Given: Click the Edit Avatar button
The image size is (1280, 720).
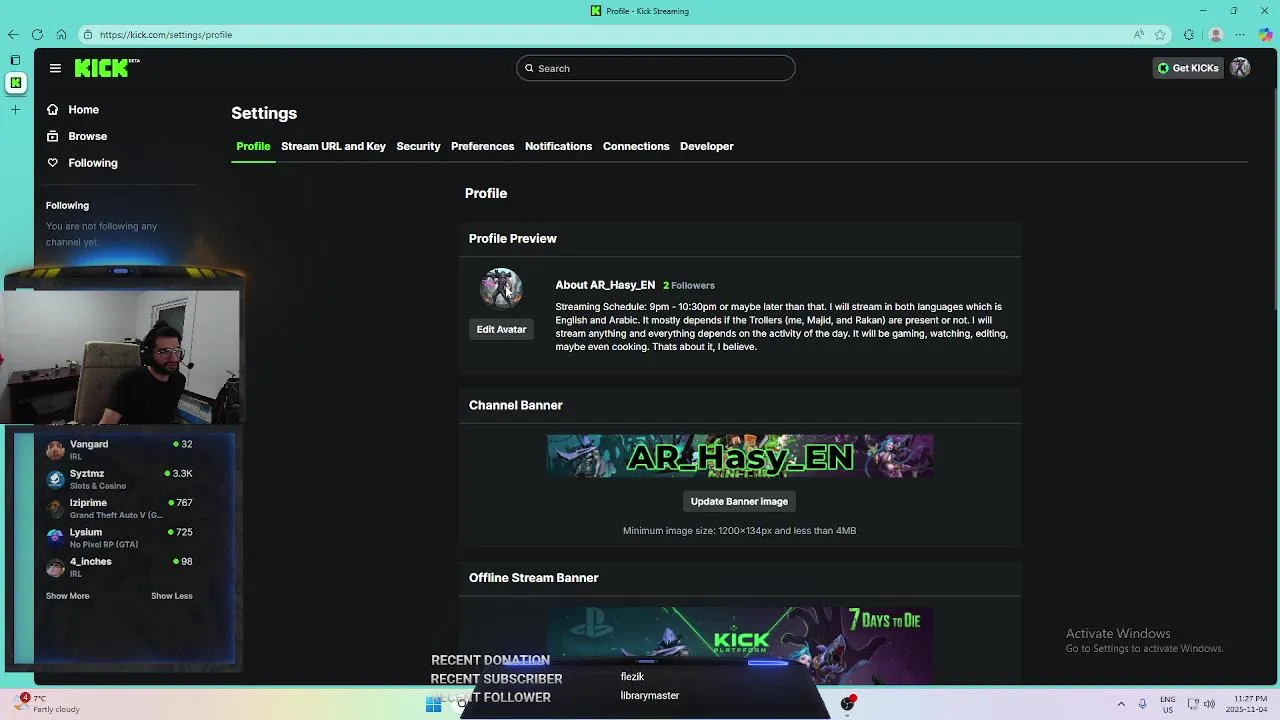Looking at the screenshot, I should click(501, 329).
